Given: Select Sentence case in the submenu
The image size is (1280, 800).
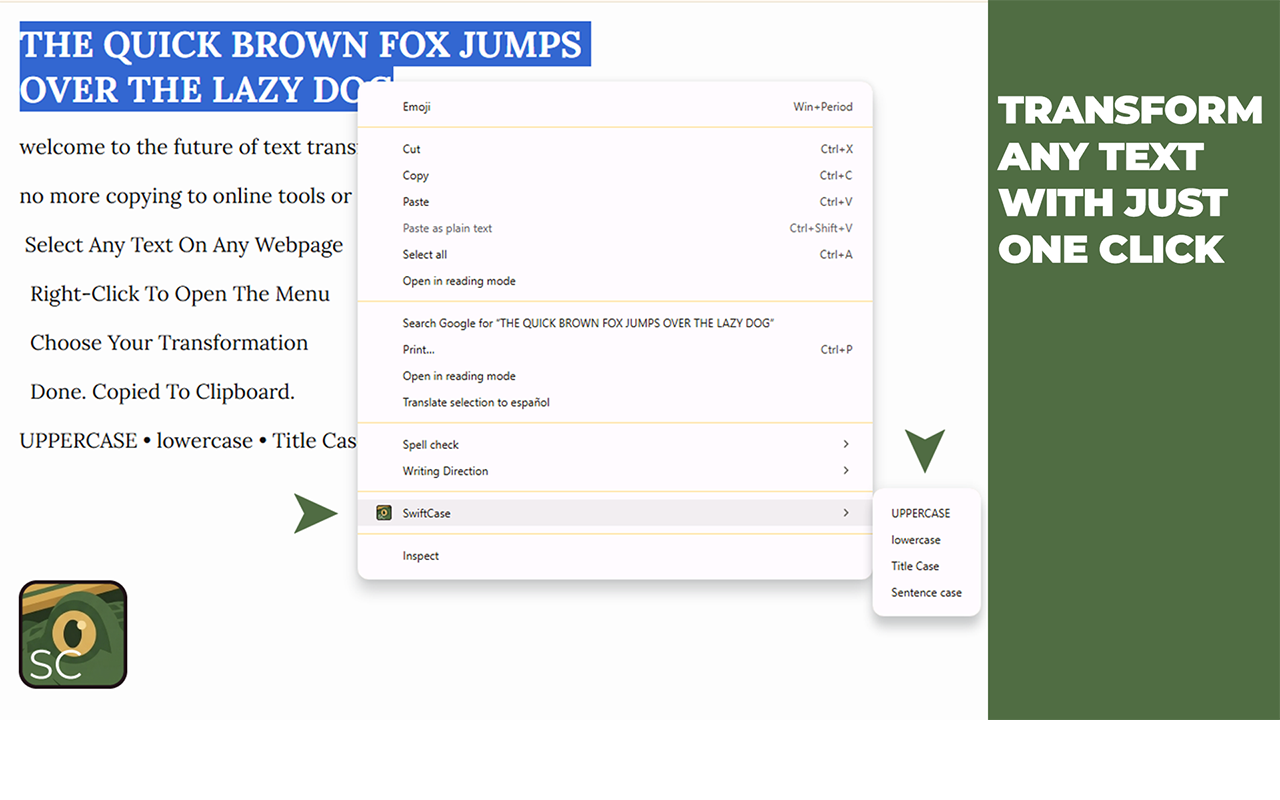Looking at the screenshot, I should coord(926,593).
